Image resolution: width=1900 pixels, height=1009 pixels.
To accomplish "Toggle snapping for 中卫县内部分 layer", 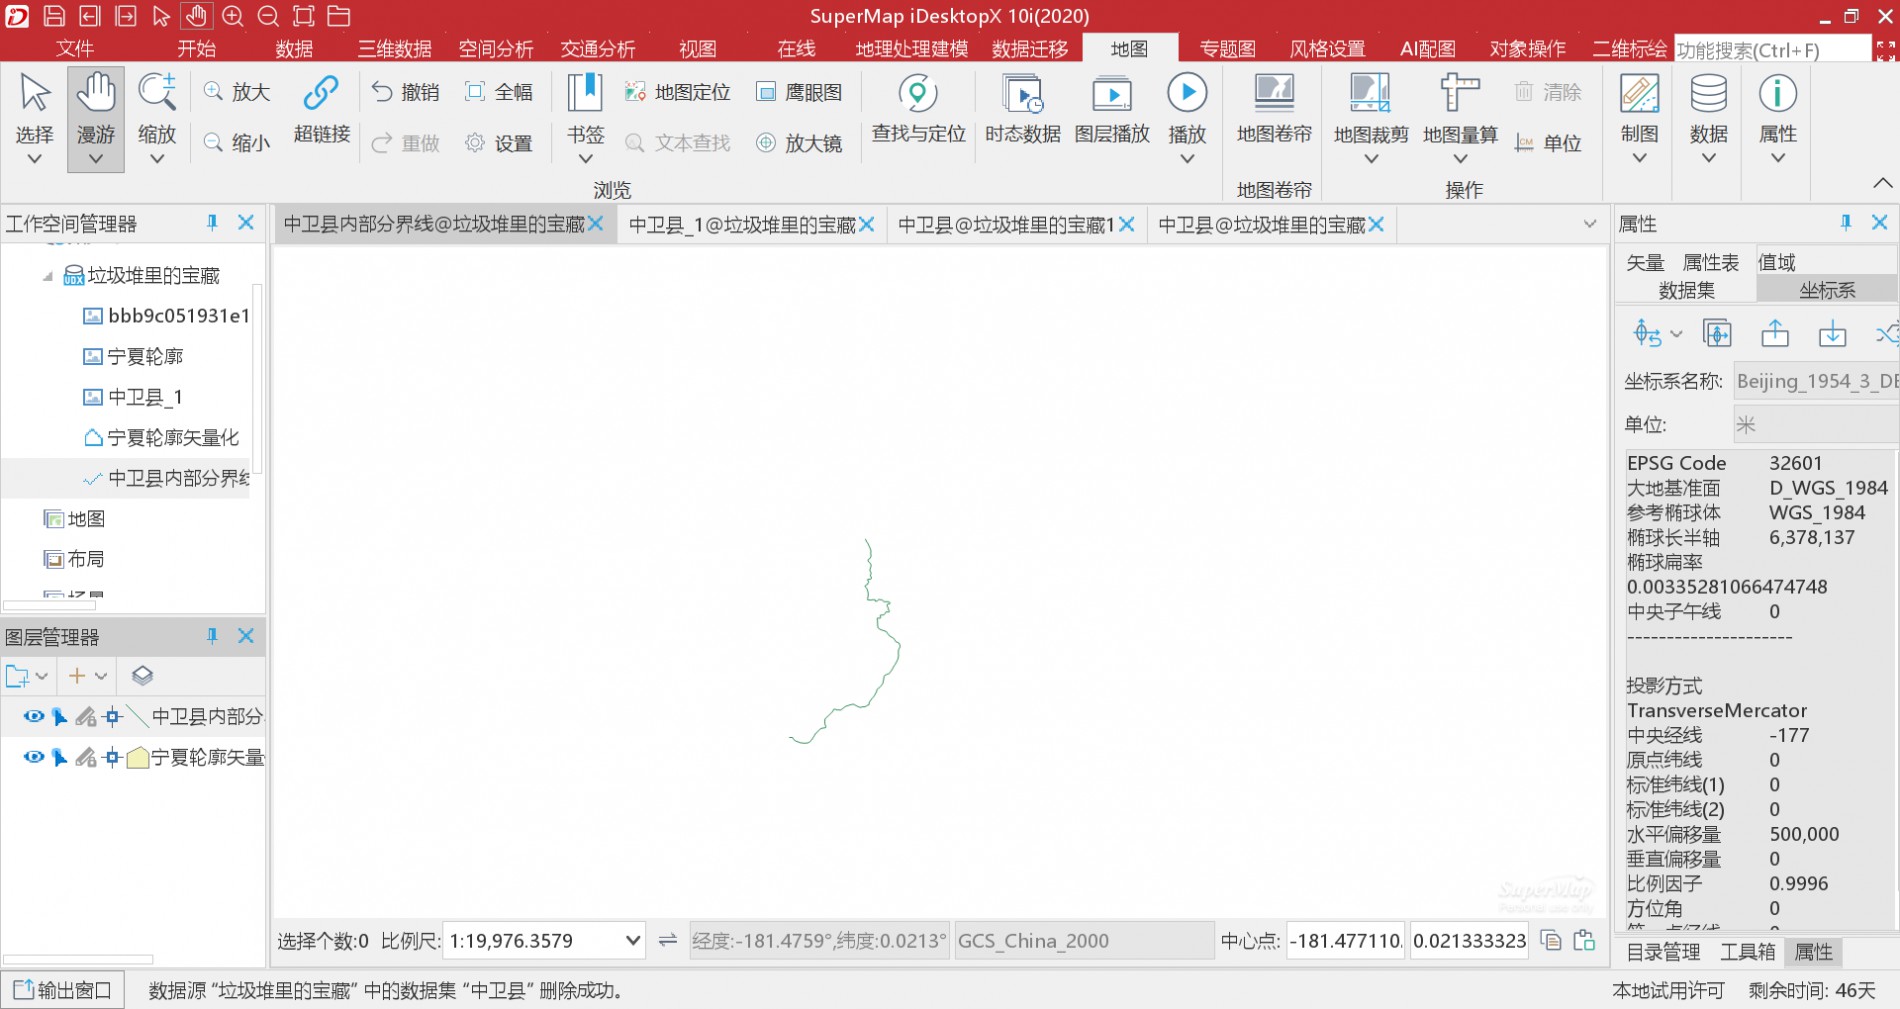I will [112, 716].
